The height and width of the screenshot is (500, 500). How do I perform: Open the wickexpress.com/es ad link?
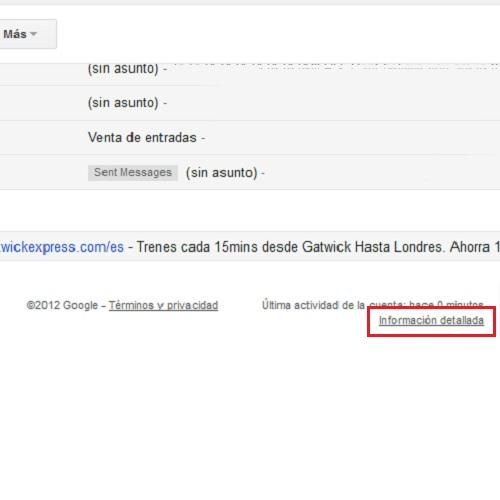(x=62, y=247)
